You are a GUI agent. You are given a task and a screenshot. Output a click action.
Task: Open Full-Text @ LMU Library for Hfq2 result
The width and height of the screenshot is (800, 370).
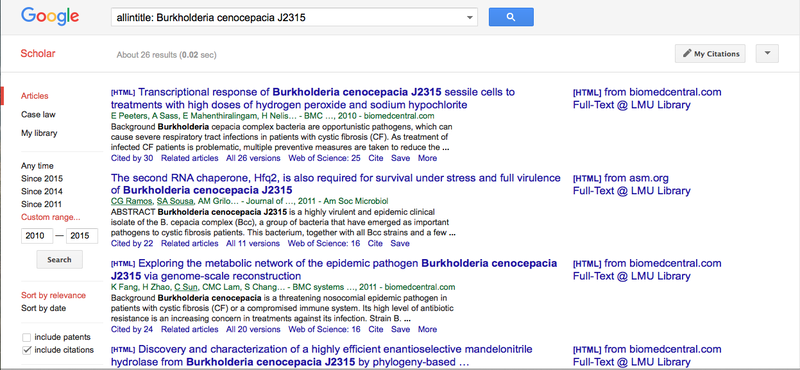pyautogui.click(x=632, y=191)
